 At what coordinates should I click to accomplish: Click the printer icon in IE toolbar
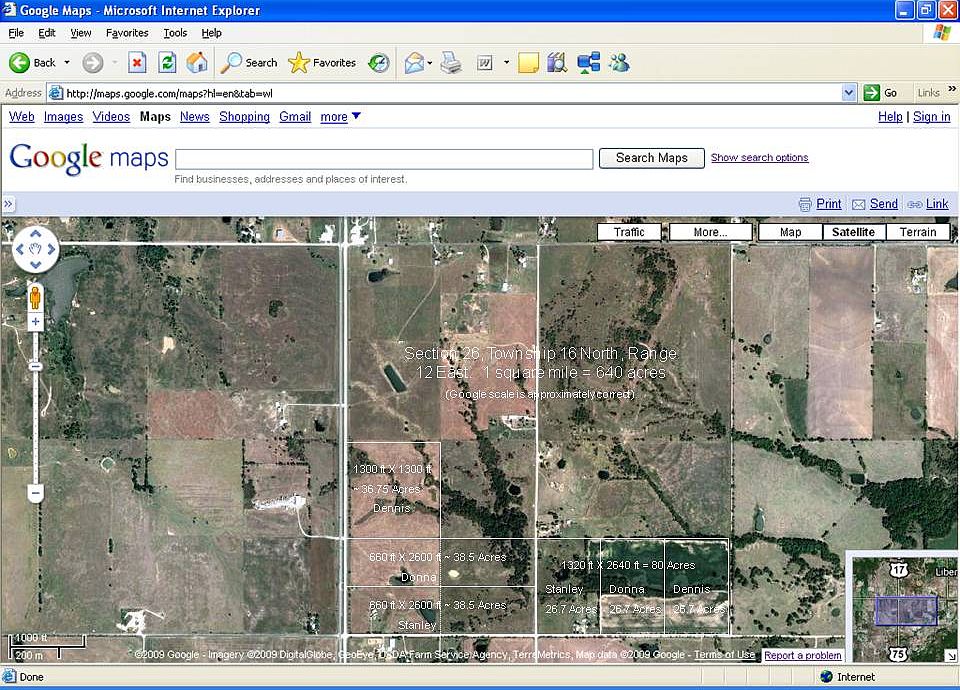click(x=451, y=62)
